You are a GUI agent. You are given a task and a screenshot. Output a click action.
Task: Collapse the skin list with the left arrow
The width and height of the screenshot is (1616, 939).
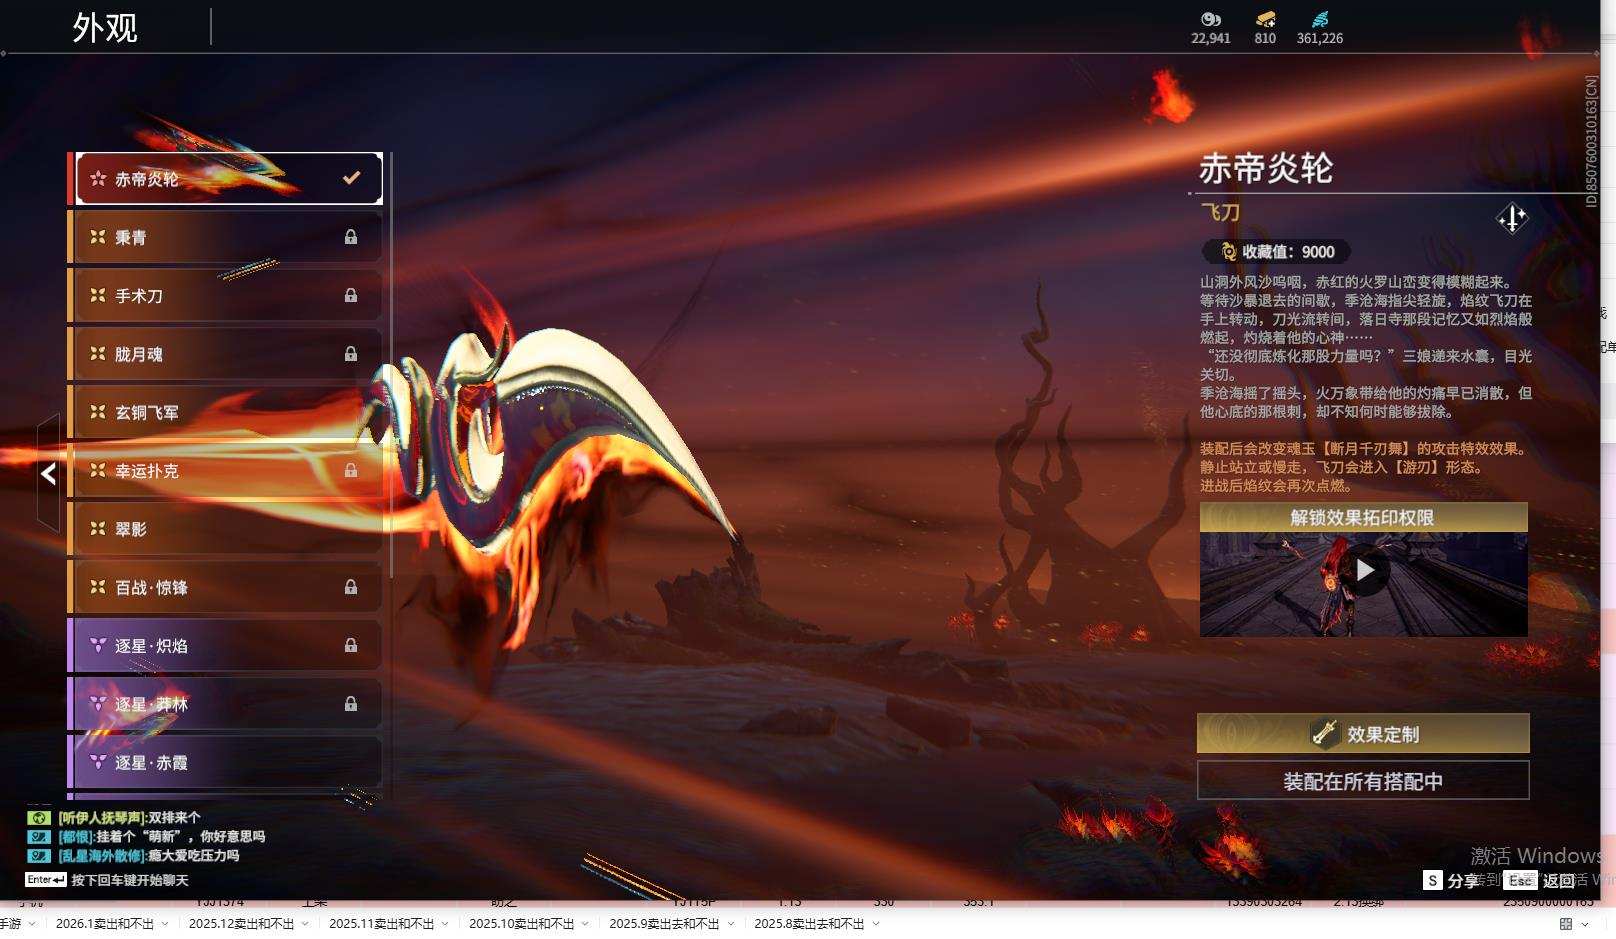(x=47, y=475)
